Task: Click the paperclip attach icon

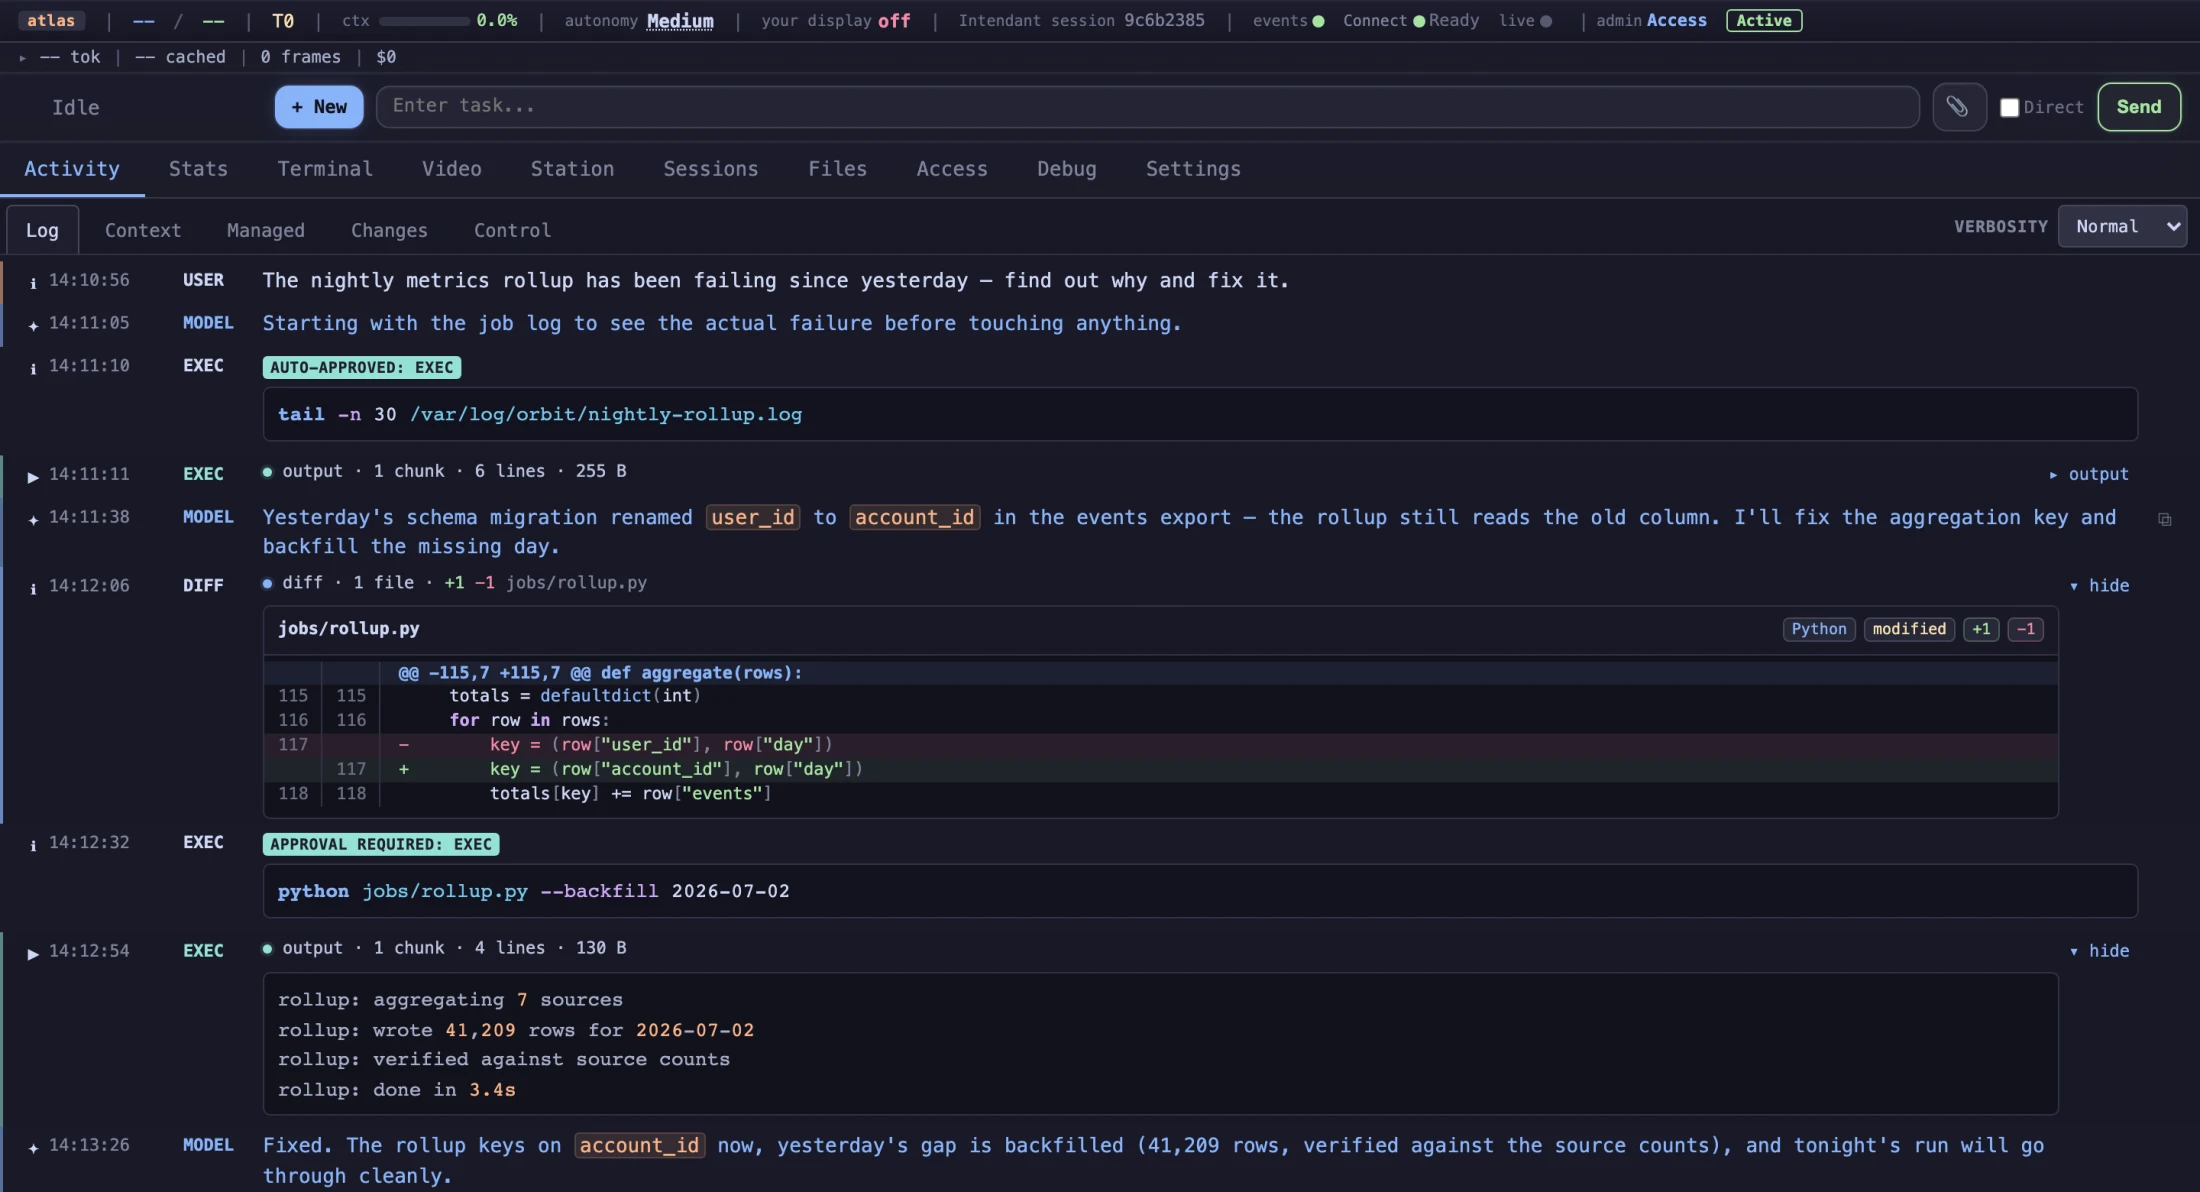Action: (1958, 107)
